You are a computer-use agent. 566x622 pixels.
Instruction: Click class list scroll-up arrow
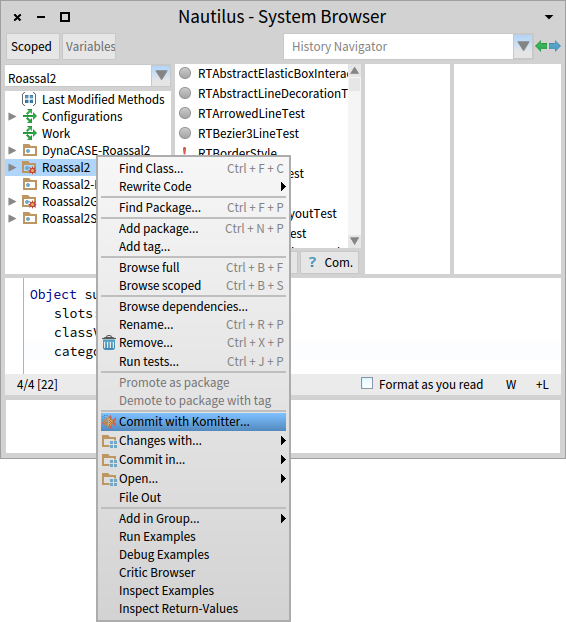coord(355,71)
